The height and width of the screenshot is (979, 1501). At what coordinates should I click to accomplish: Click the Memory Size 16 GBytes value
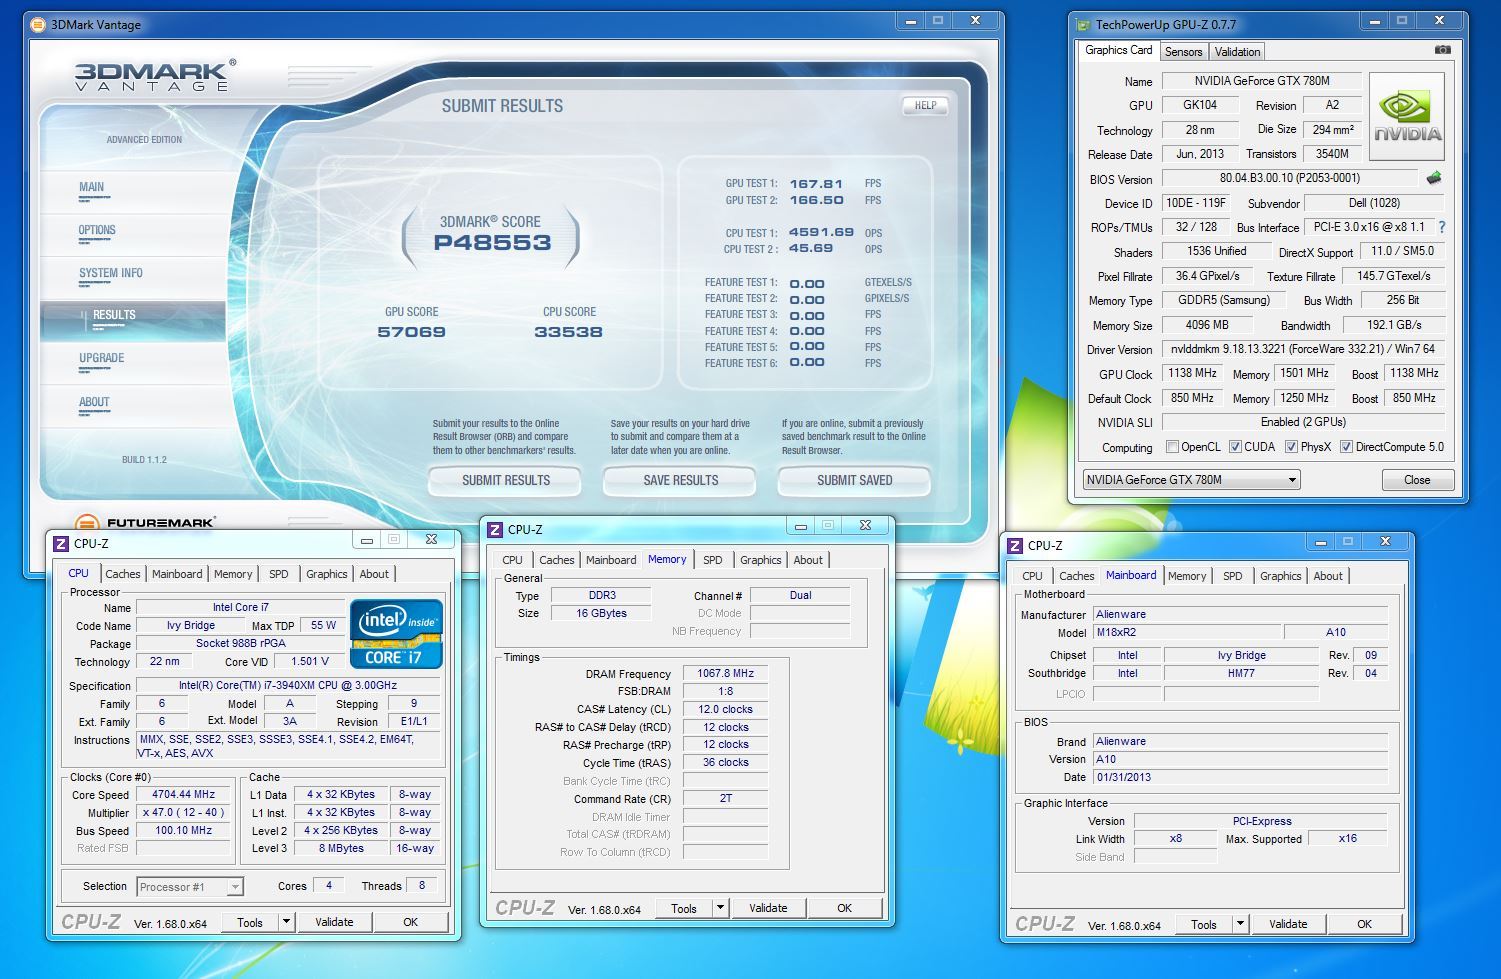tap(601, 613)
